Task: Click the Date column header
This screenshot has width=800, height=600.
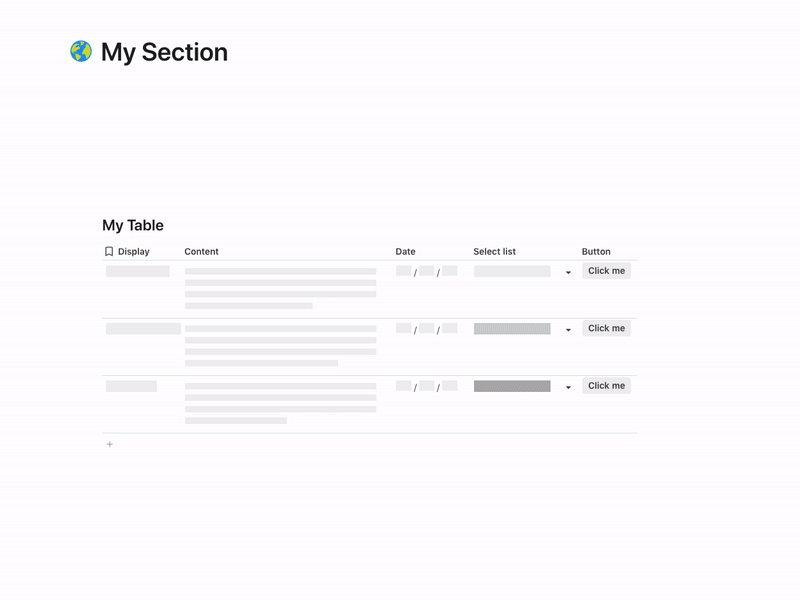Action: (406, 251)
